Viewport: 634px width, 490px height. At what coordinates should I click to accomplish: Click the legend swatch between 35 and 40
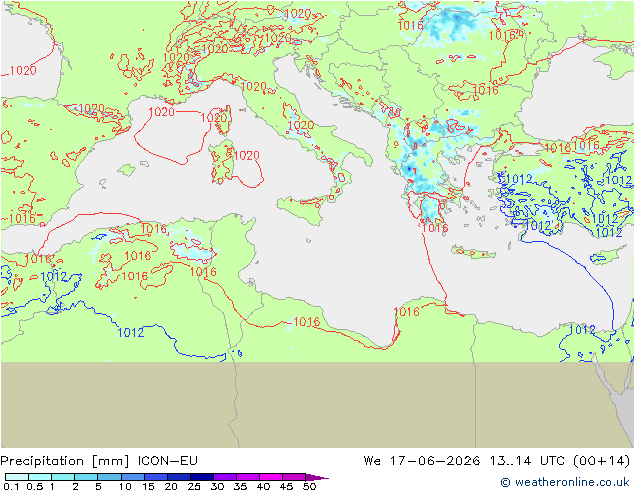point(247,477)
